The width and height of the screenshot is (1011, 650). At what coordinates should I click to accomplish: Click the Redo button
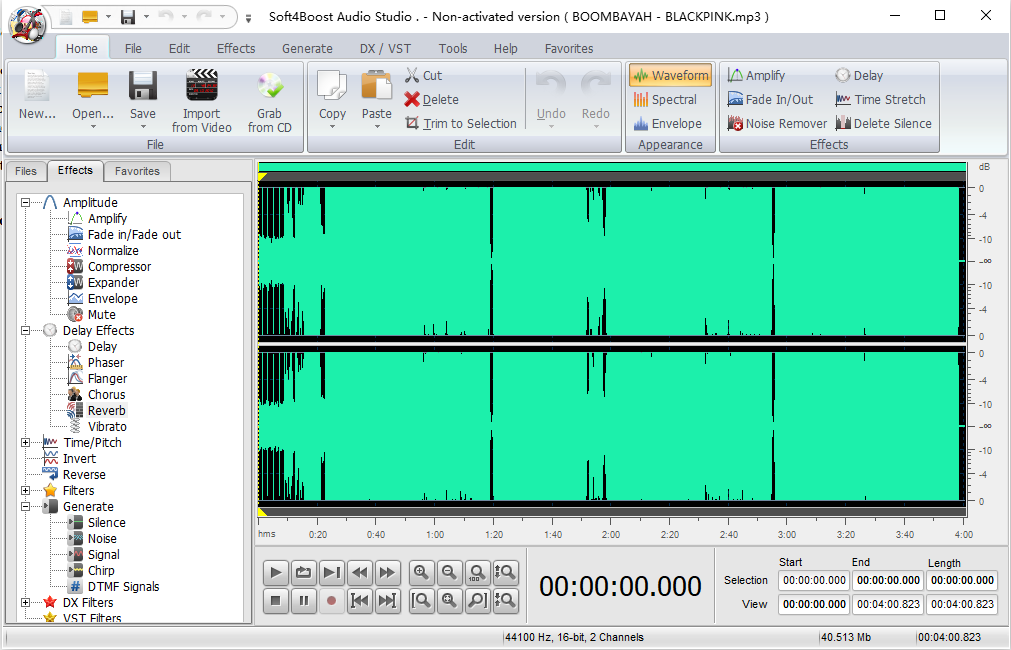595,99
